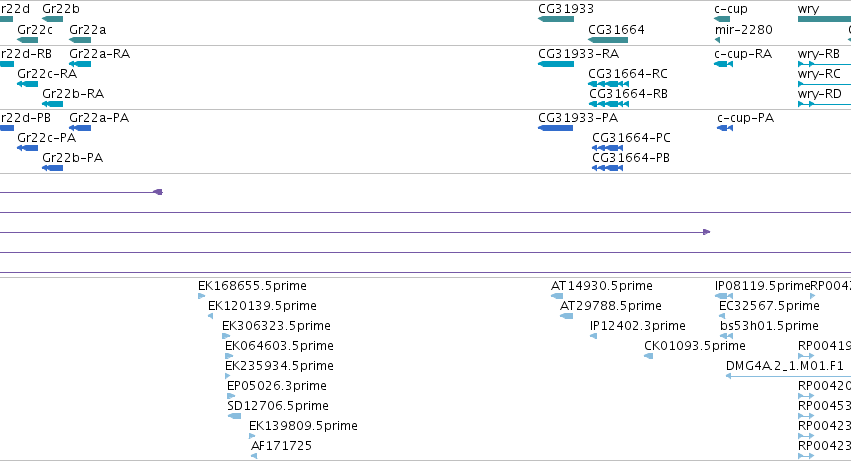
Task: Select the CG31664-PB protein label
Action: click(631, 157)
